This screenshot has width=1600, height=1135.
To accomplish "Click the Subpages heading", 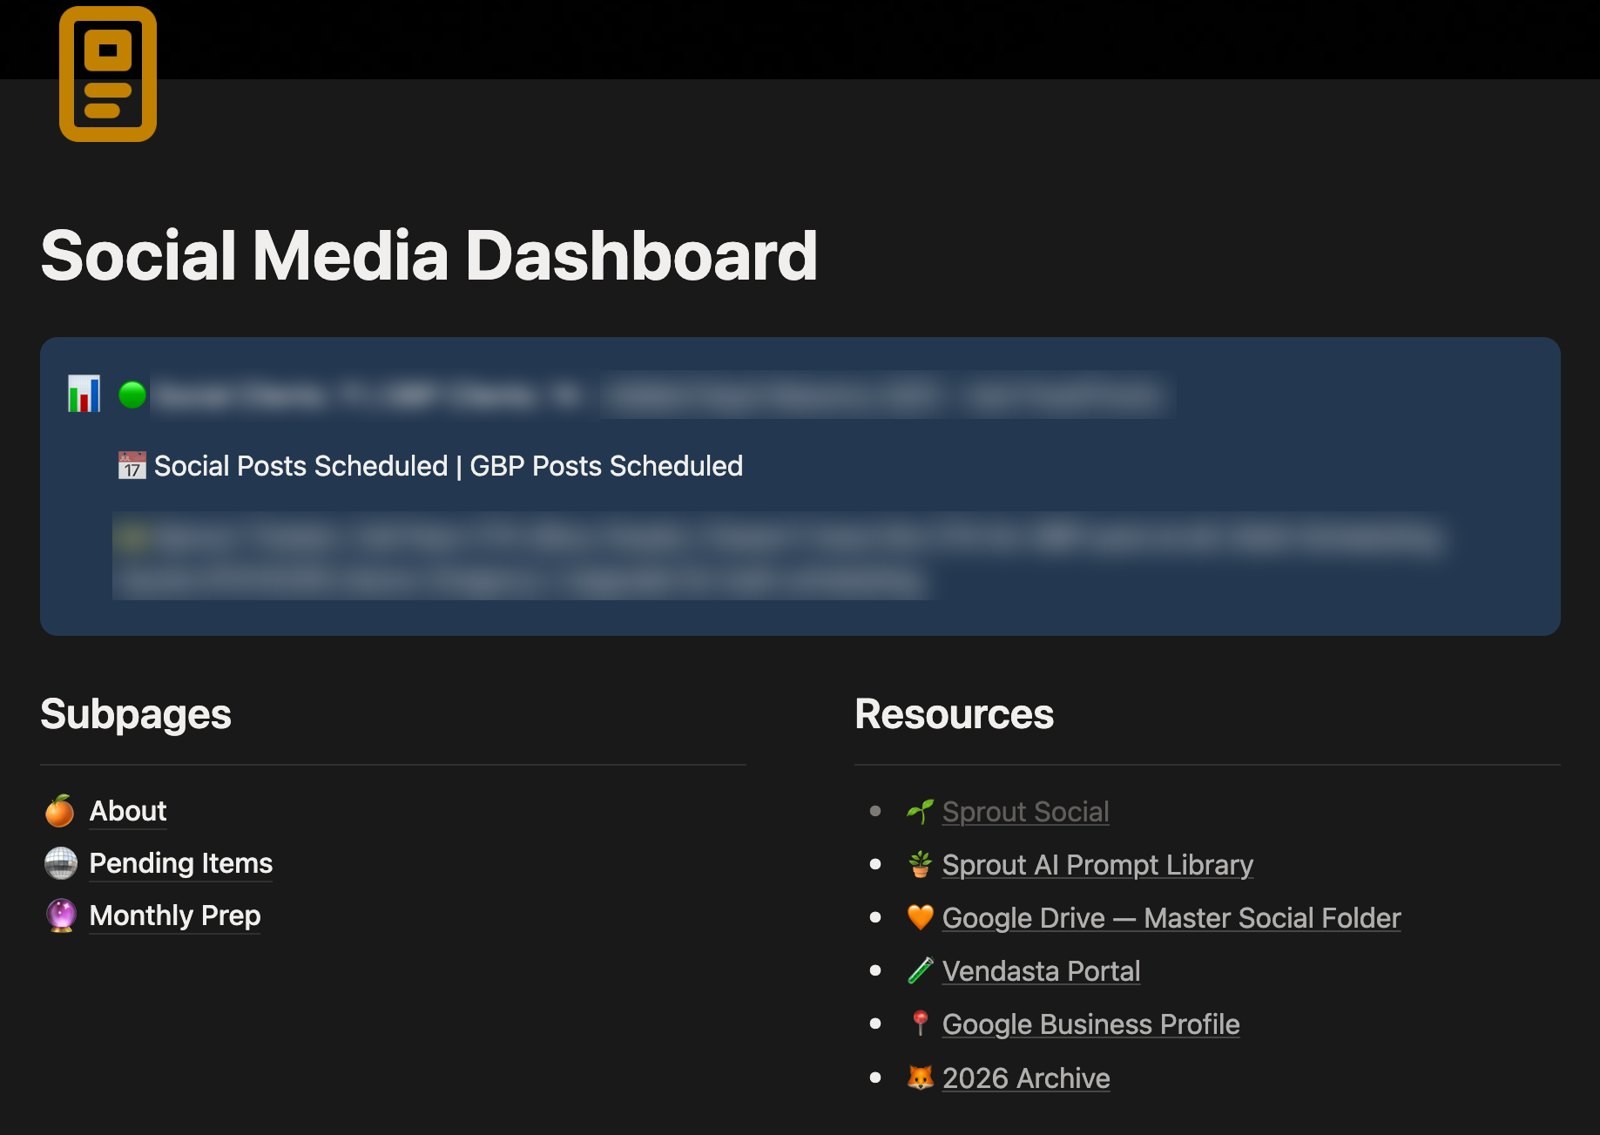I will click(136, 714).
